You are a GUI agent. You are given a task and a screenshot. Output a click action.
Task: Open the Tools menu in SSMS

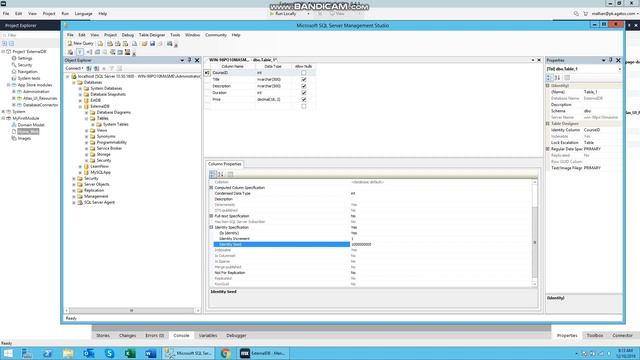175,35
